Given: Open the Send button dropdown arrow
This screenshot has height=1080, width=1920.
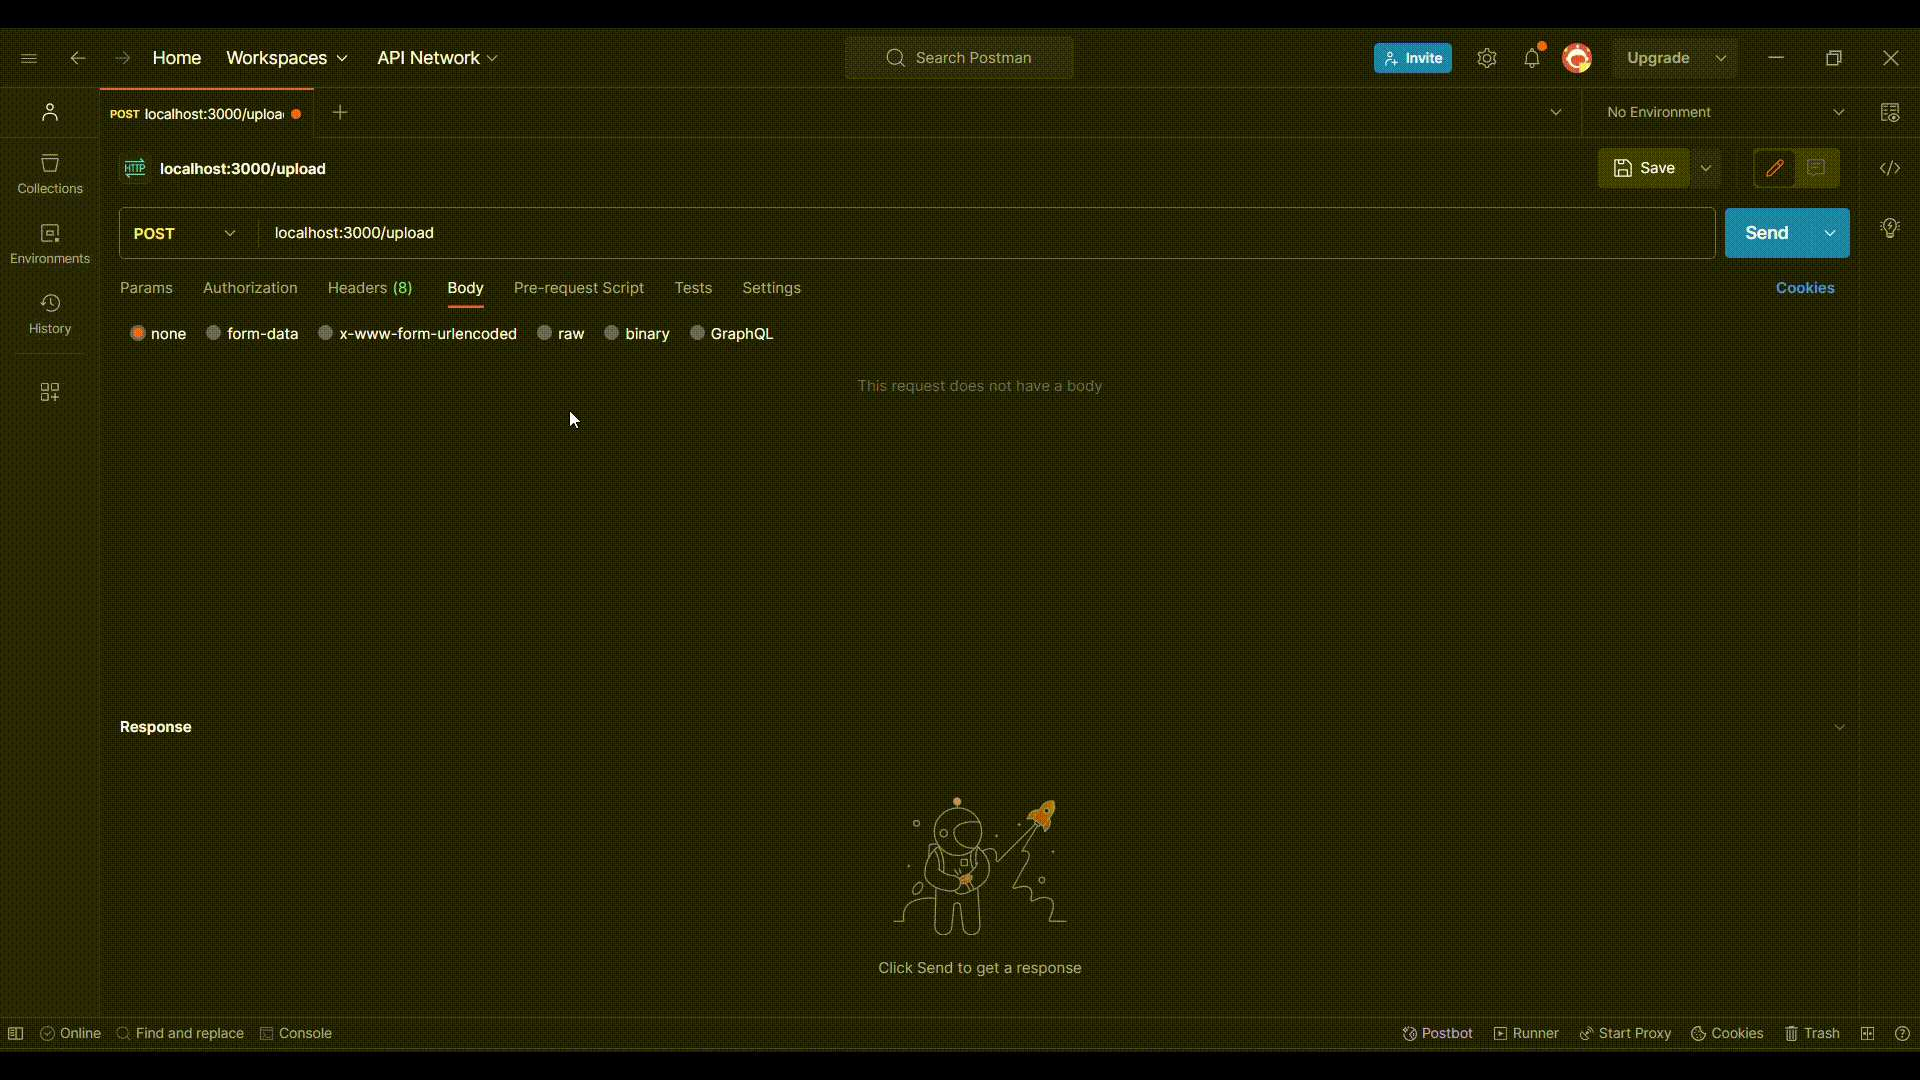Looking at the screenshot, I should point(1829,233).
